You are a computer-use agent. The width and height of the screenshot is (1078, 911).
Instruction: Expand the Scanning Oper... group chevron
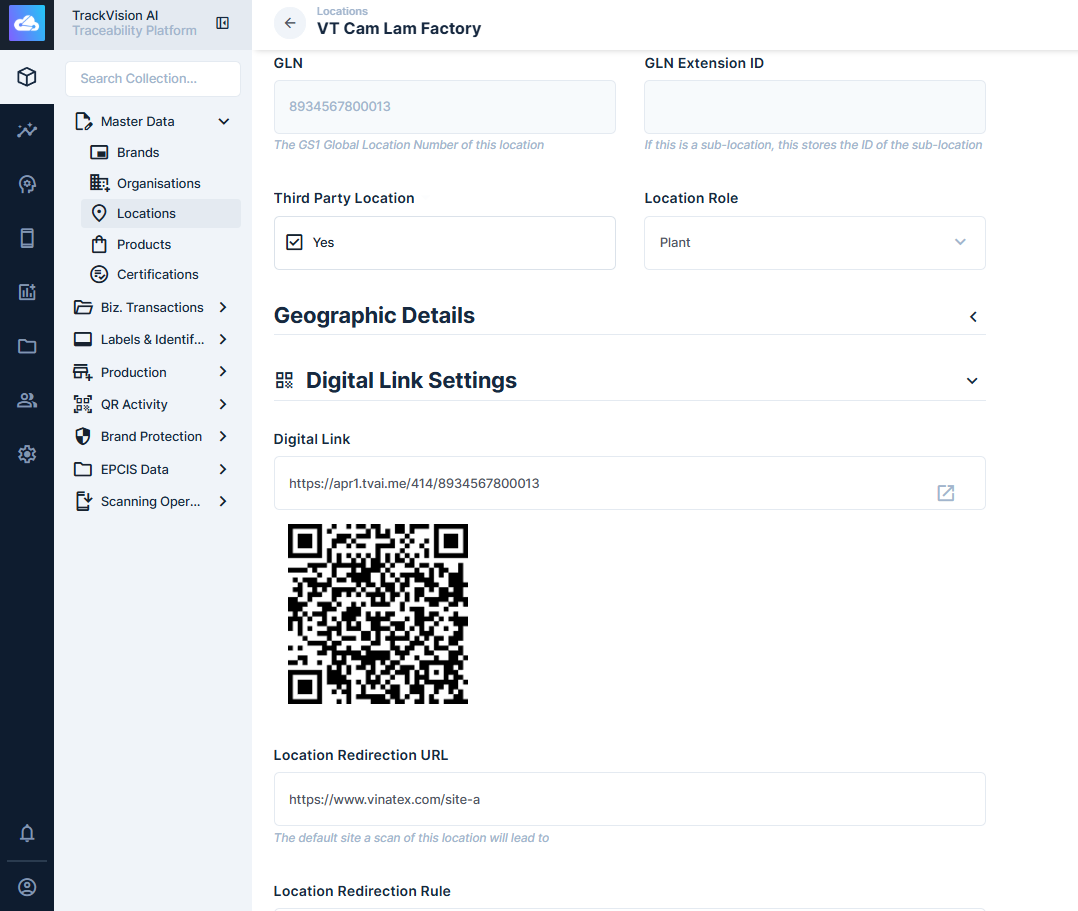point(223,501)
